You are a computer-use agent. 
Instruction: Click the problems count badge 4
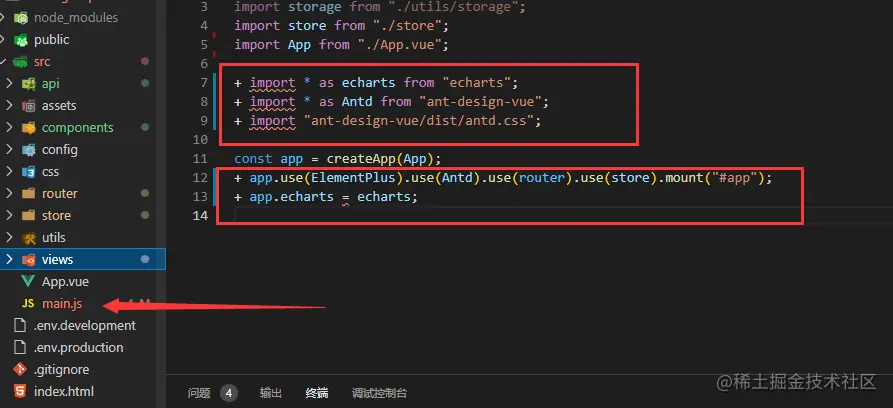coord(229,393)
